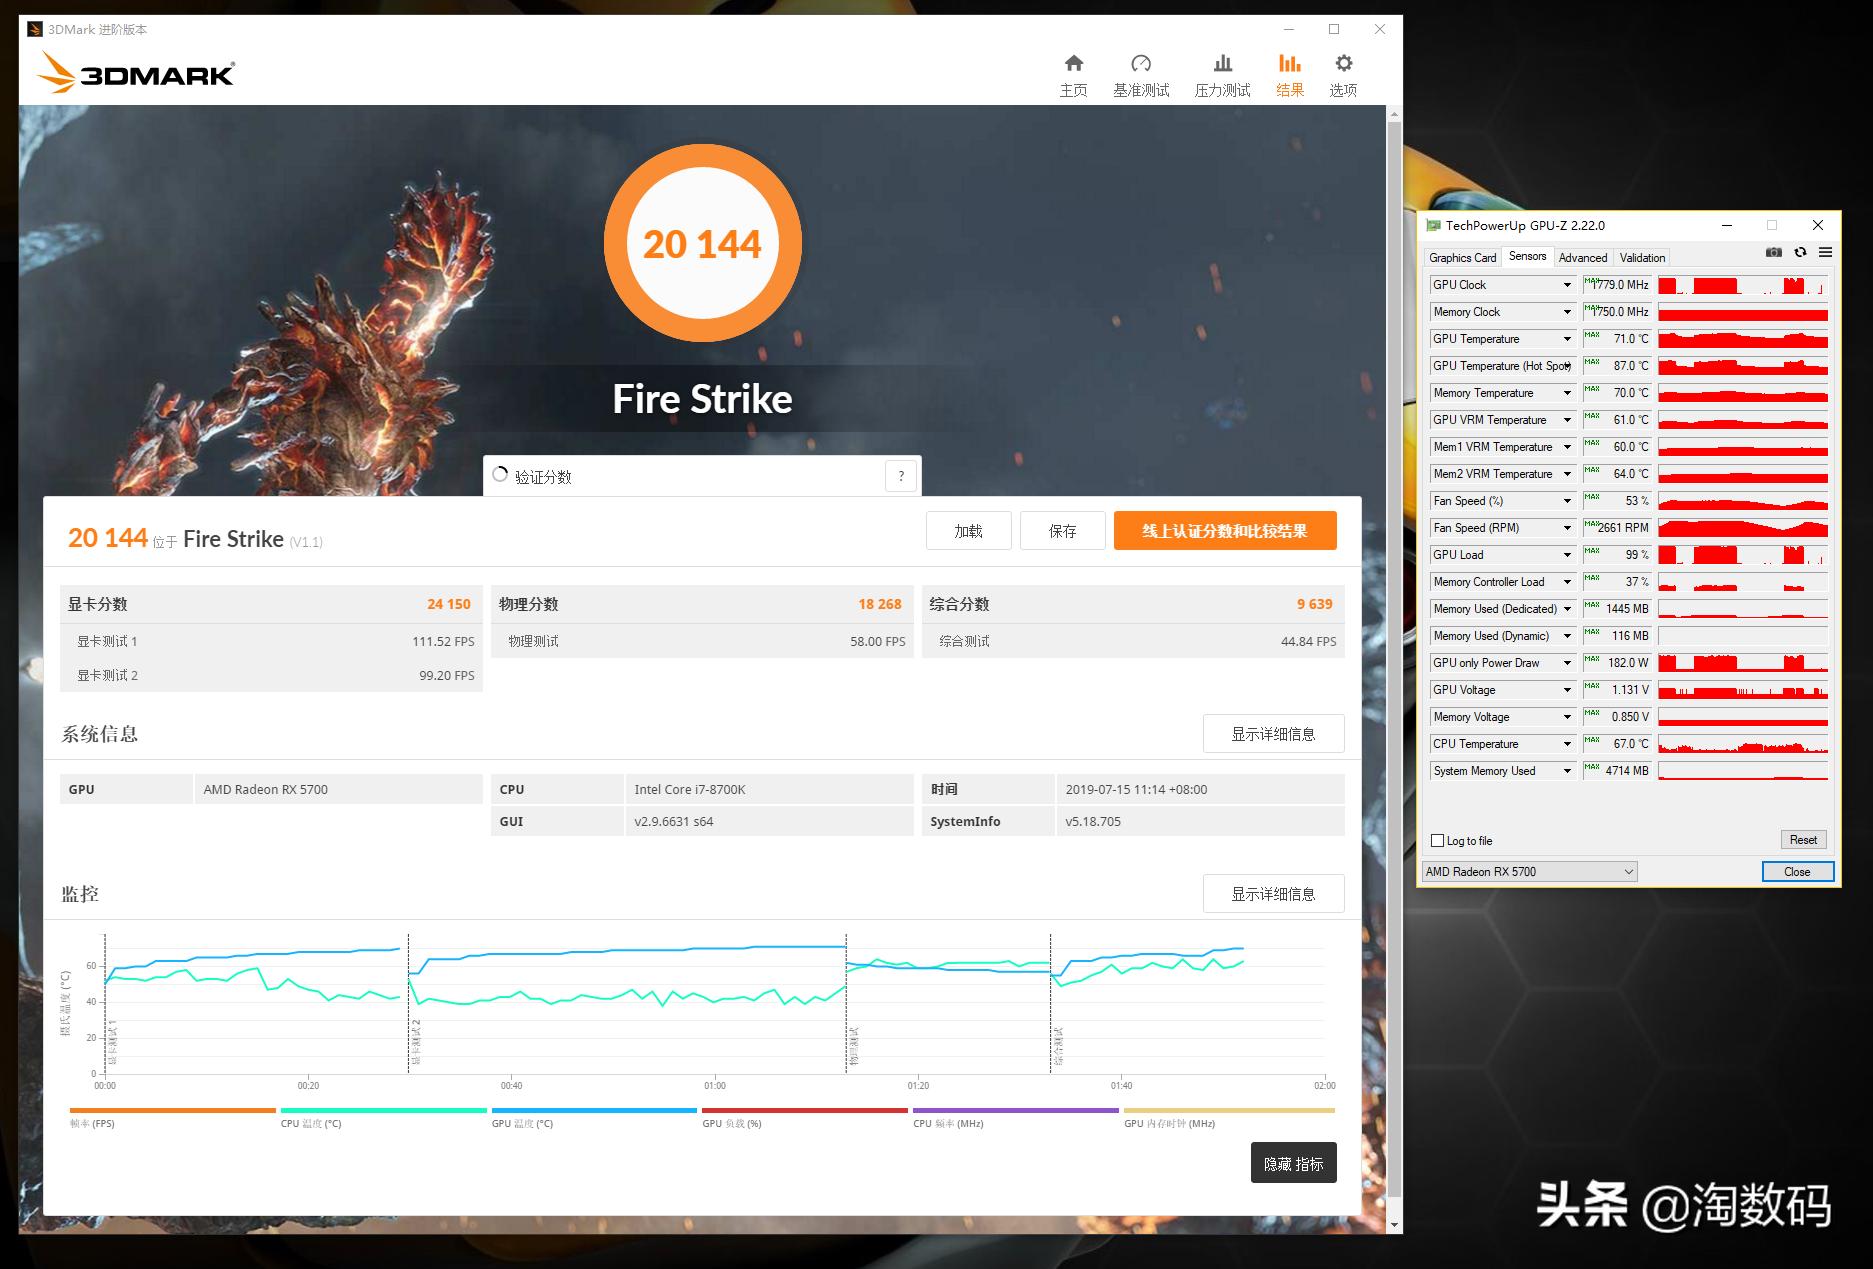Toggle the purple CPU frequency legend swatch
This screenshot has width=1873, height=1269.
click(1016, 1110)
